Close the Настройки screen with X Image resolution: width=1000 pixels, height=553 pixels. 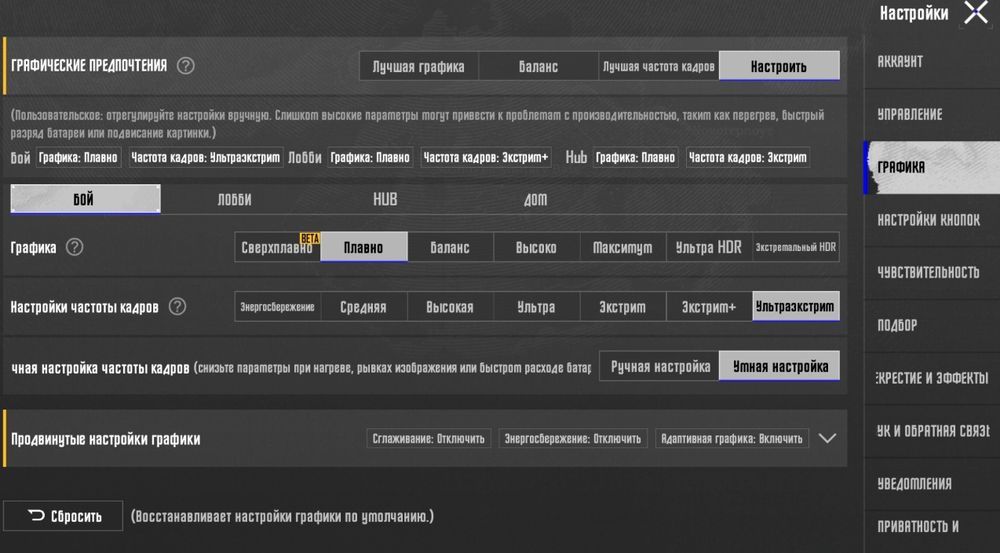[x=976, y=12]
